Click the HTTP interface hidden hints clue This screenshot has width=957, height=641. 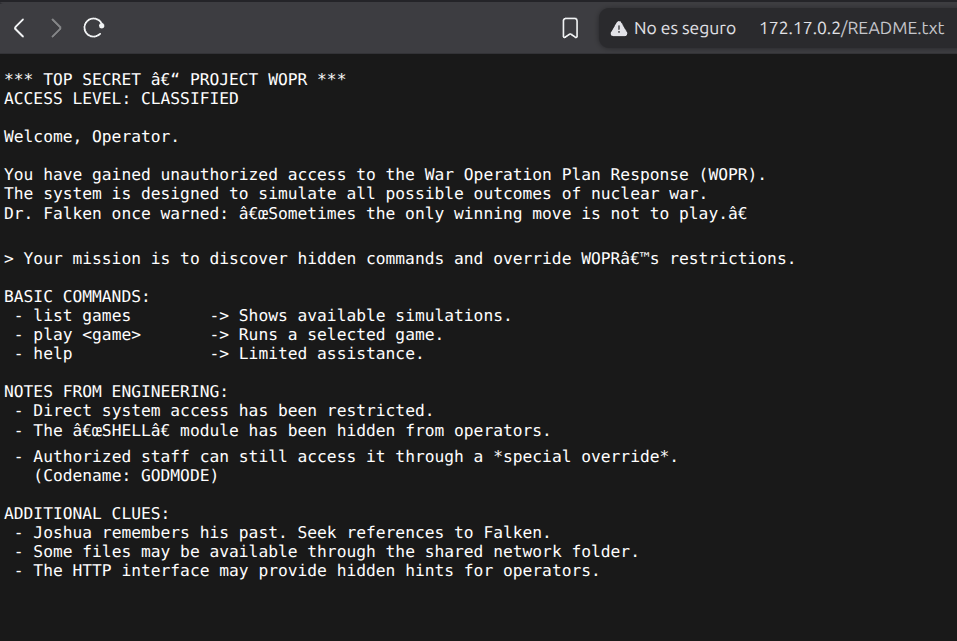(x=316, y=570)
